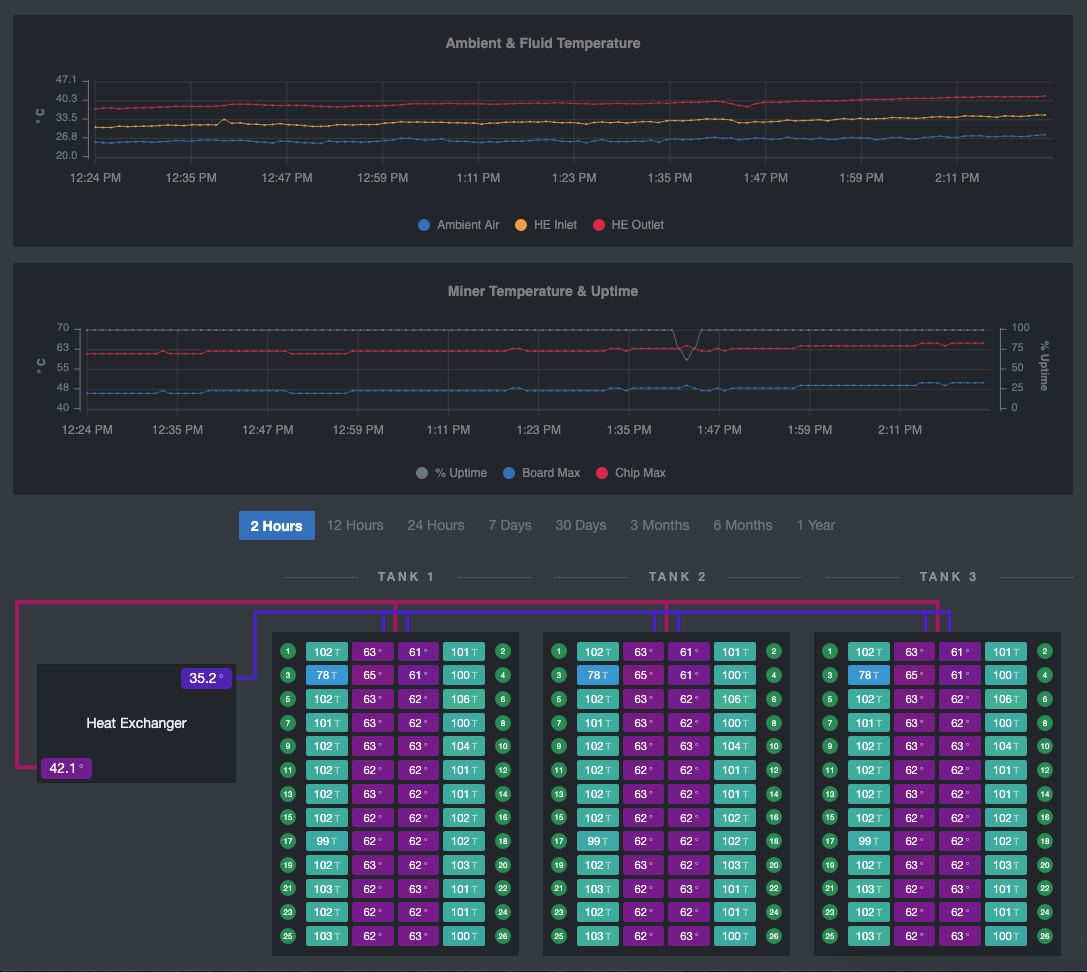This screenshot has width=1087, height=972.
Task: Click the 42.1° outlet badge on Heat Exchanger
Action: pyautogui.click(x=66, y=768)
